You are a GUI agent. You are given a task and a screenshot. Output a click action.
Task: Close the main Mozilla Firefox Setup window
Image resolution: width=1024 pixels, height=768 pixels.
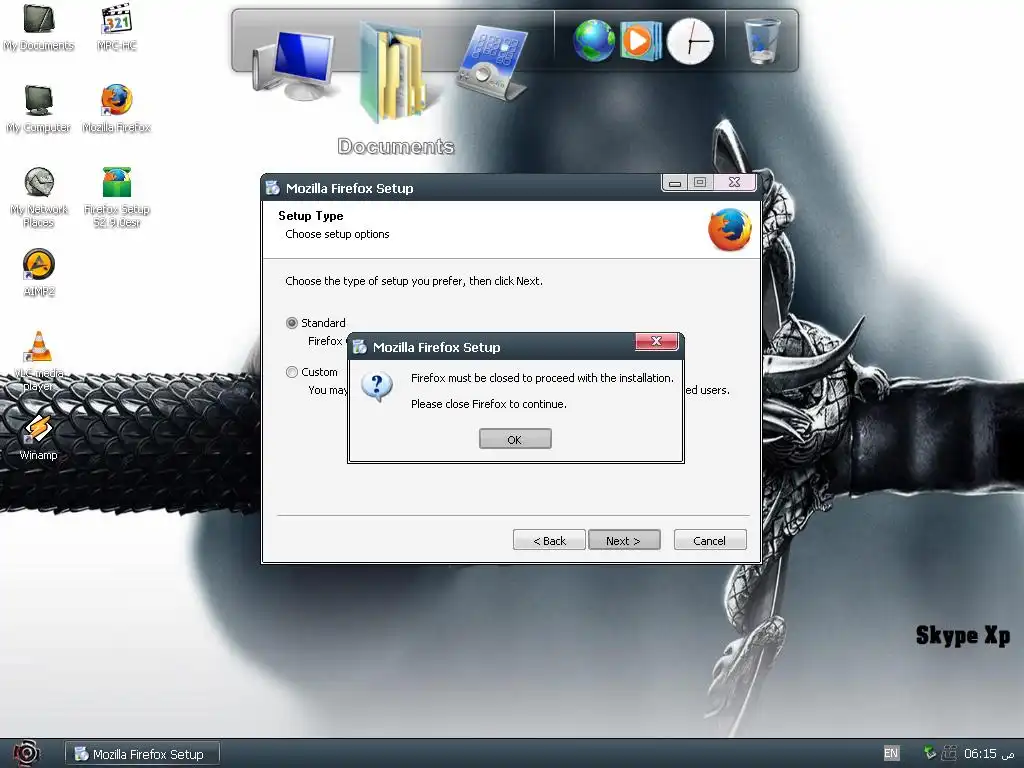(x=734, y=182)
